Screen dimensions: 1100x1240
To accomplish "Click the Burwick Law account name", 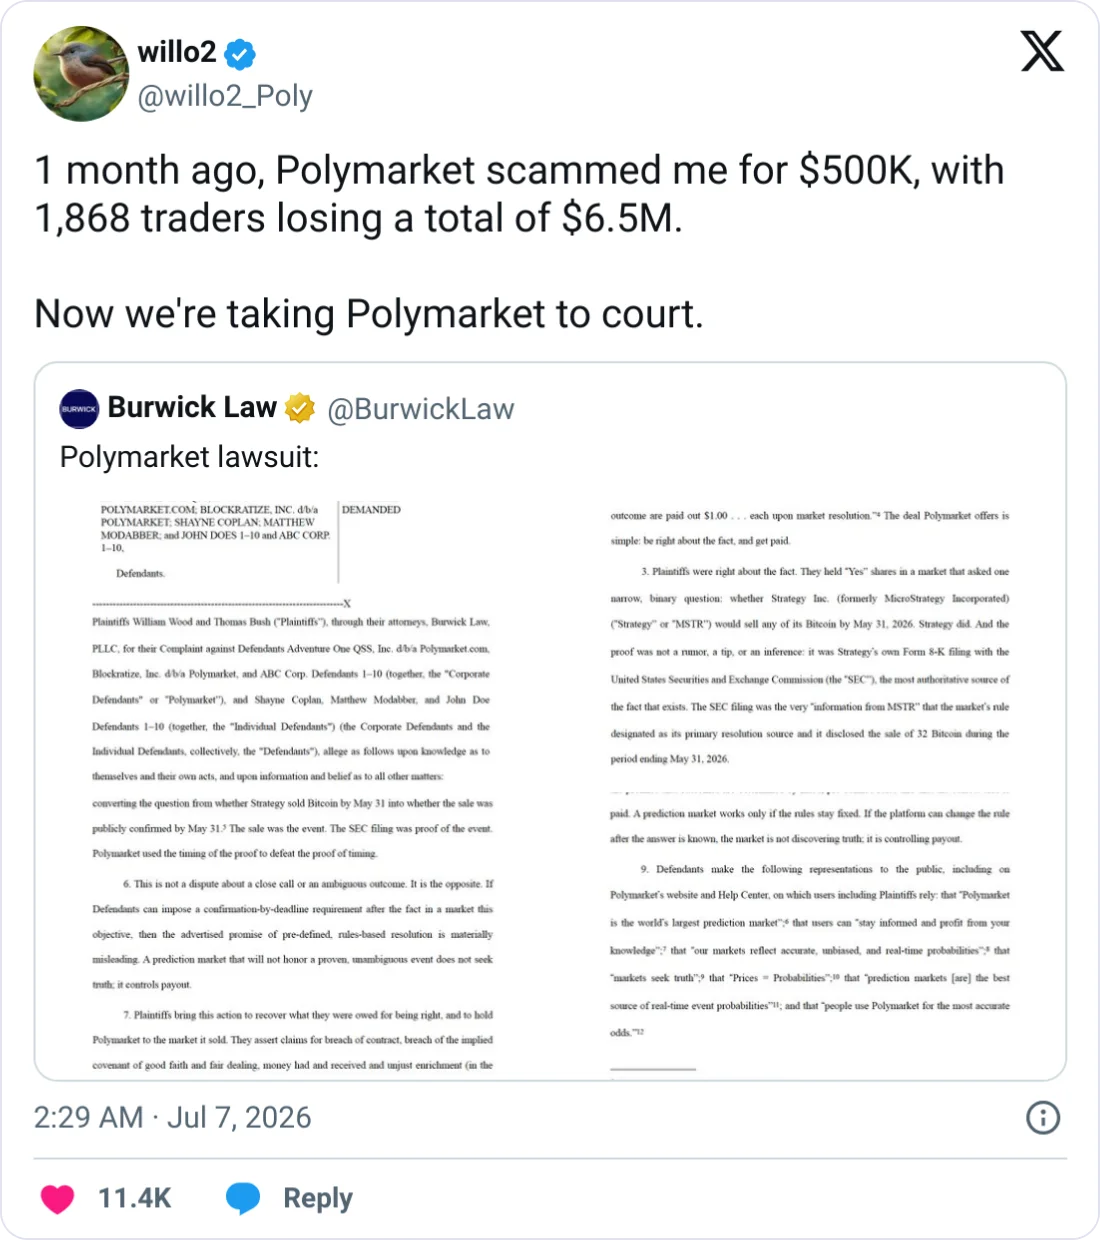I will point(192,407).
